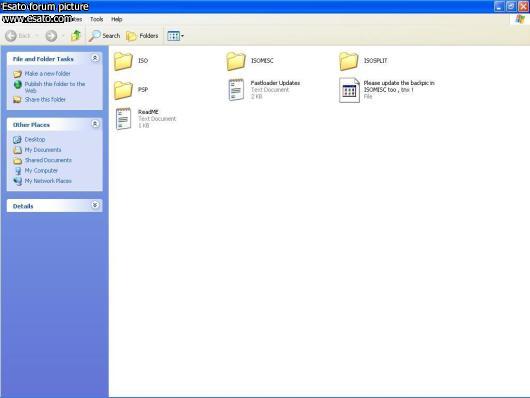The height and width of the screenshot is (398, 530).
Task: Toggle the Folders pane button
Action: point(142,36)
